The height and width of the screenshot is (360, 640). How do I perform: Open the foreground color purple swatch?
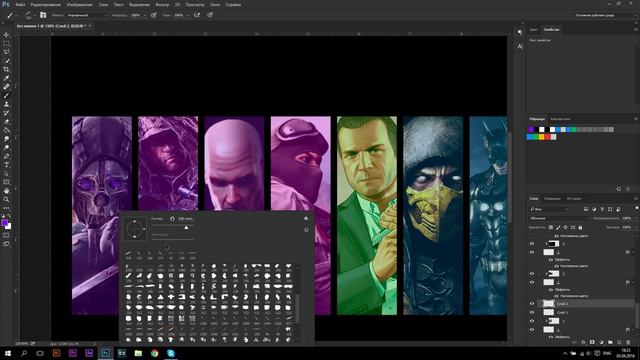(x=4, y=223)
